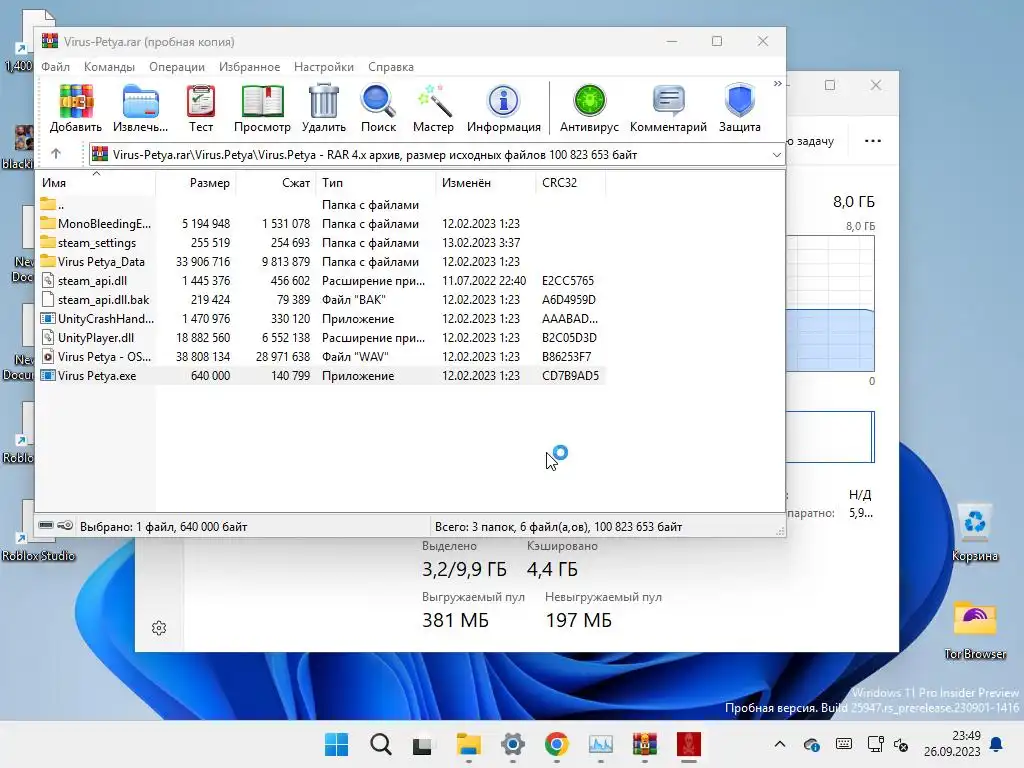Click the Защита shield icon
The width and height of the screenshot is (1024, 768).
pyautogui.click(x=739, y=108)
